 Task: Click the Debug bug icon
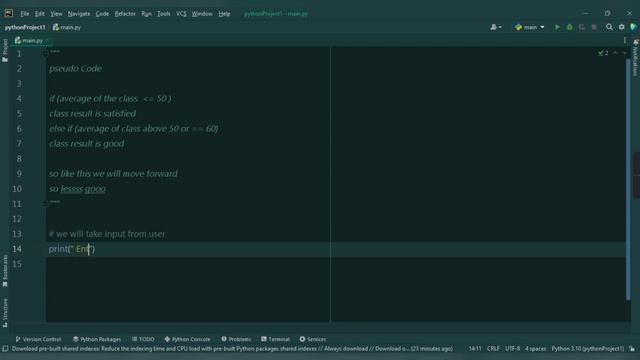(569, 27)
